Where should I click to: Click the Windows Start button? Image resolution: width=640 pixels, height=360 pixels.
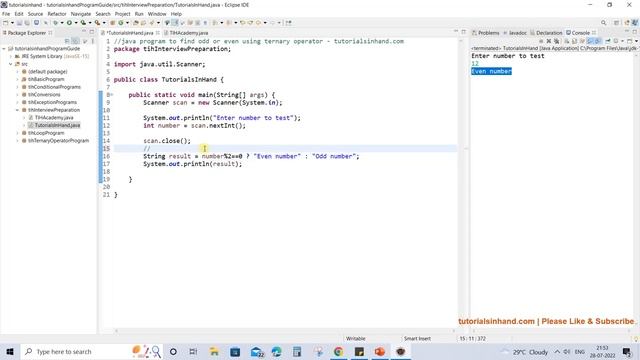pos(10,351)
